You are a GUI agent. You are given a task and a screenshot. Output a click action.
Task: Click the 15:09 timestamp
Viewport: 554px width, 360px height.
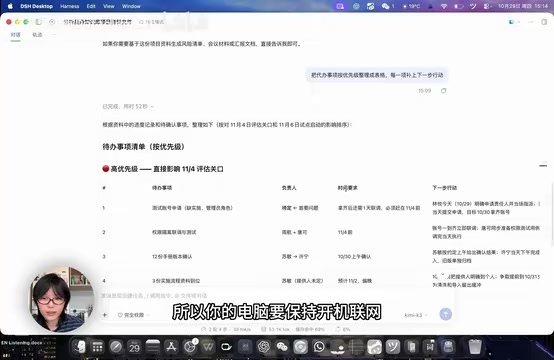pyautogui.click(x=424, y=91)
